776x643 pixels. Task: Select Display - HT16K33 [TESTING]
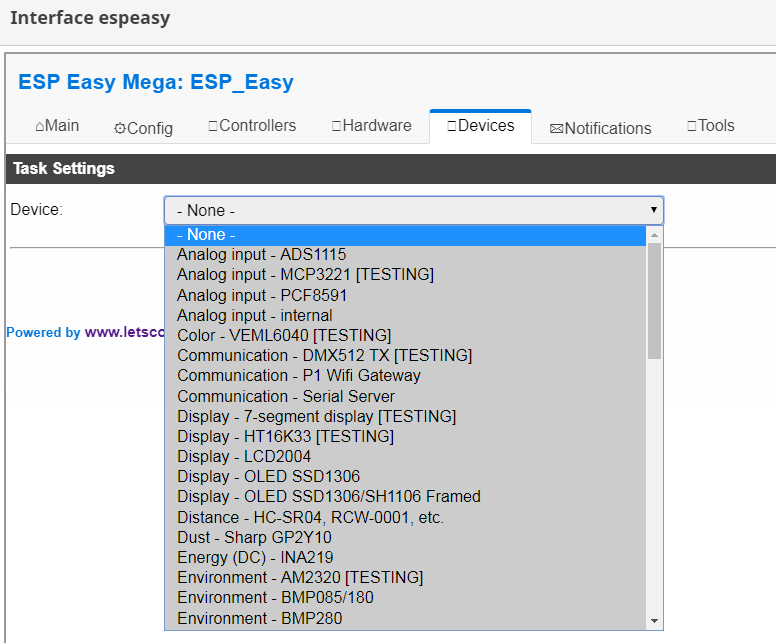pyautogui.click(x=405, y=436)
